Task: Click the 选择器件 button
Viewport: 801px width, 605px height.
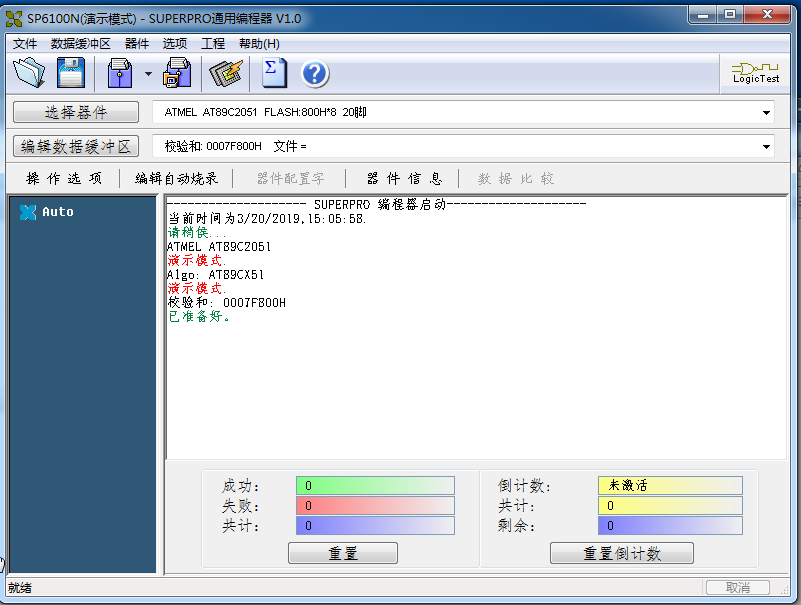Action: click(x=76, y=112)
